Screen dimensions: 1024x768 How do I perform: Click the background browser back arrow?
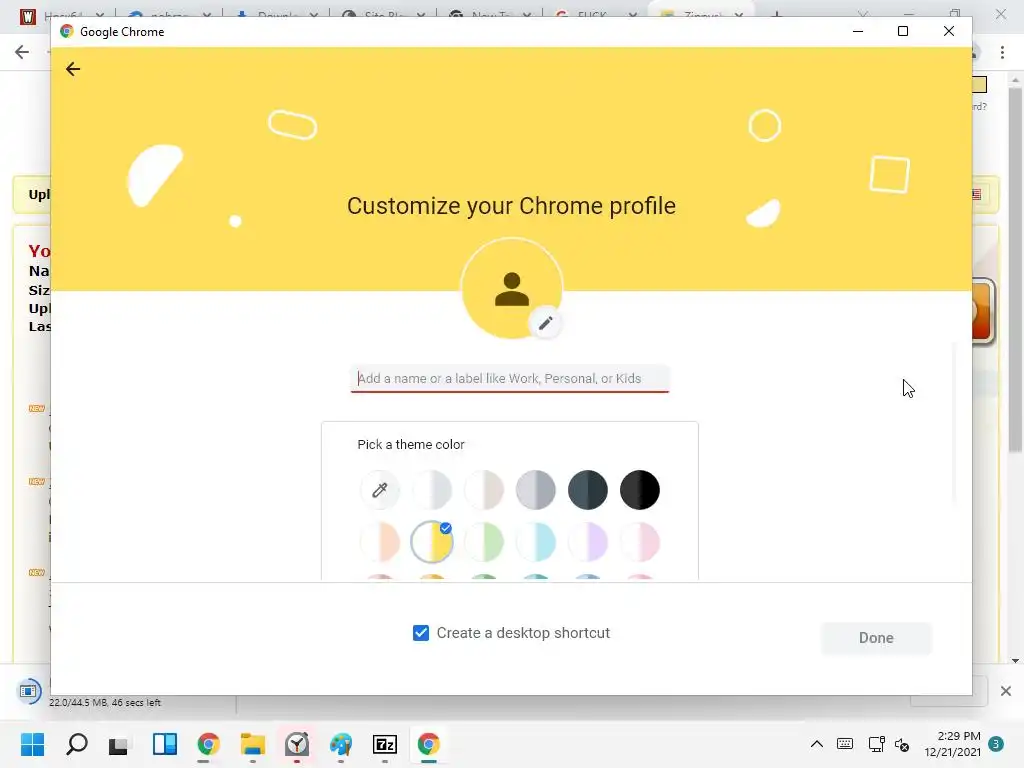pyautogui.click(x=22, y=52)
